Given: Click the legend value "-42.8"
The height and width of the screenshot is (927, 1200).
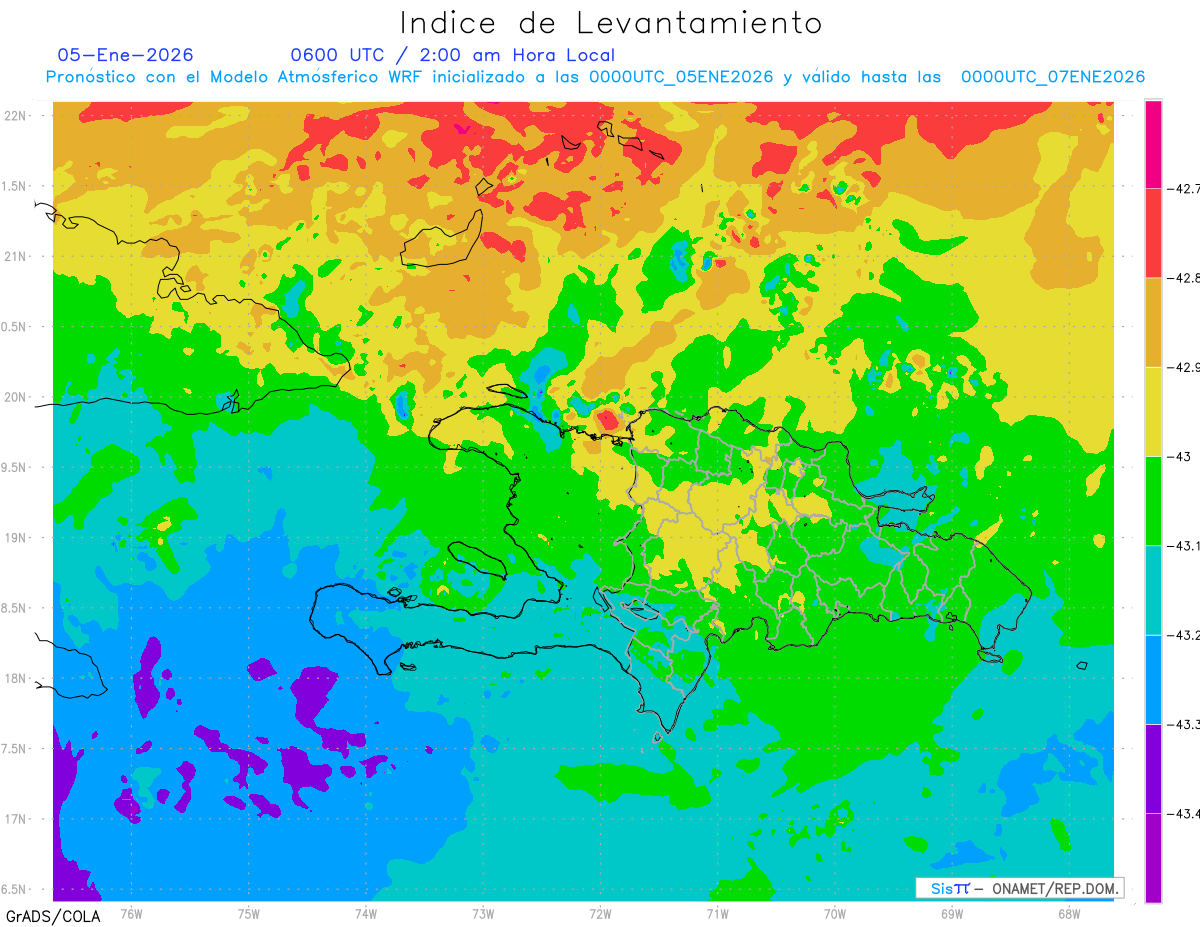Looking at the screenshot, I should 1182,277.
